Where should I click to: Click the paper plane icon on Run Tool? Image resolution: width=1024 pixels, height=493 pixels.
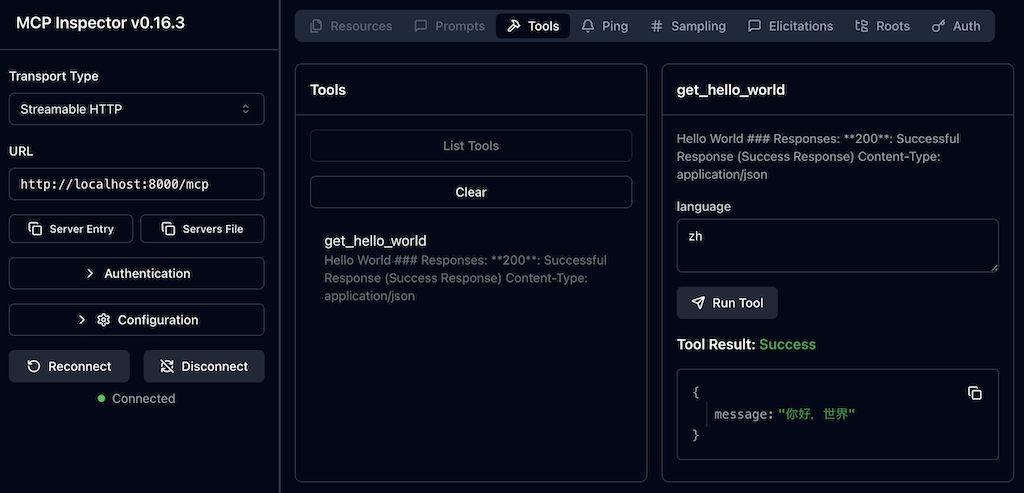click(x=698, y=303)
